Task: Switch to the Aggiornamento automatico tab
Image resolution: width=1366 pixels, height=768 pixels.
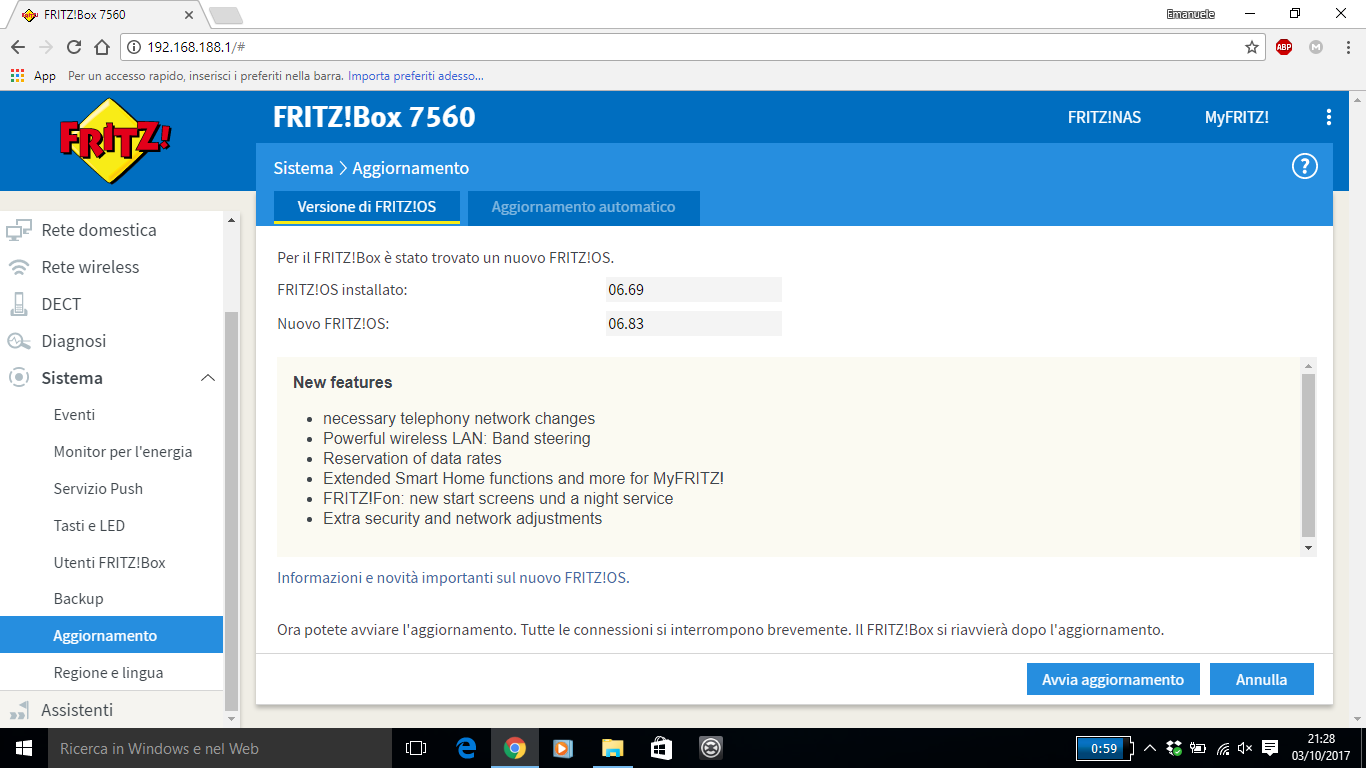Action: (x=584, y=207)
